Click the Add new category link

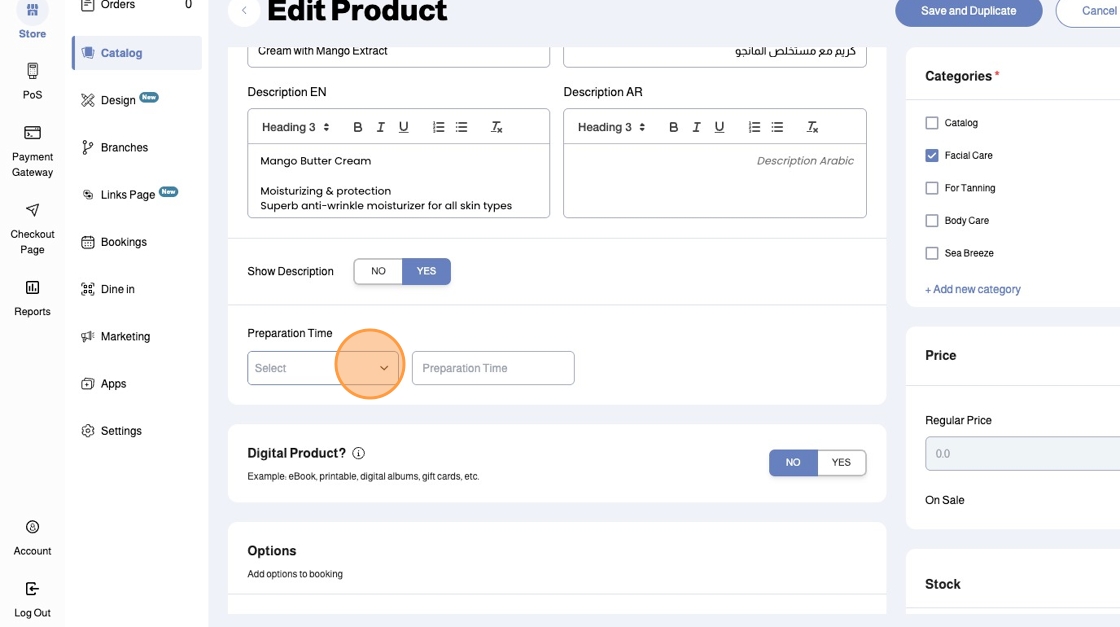coord(973,289)
